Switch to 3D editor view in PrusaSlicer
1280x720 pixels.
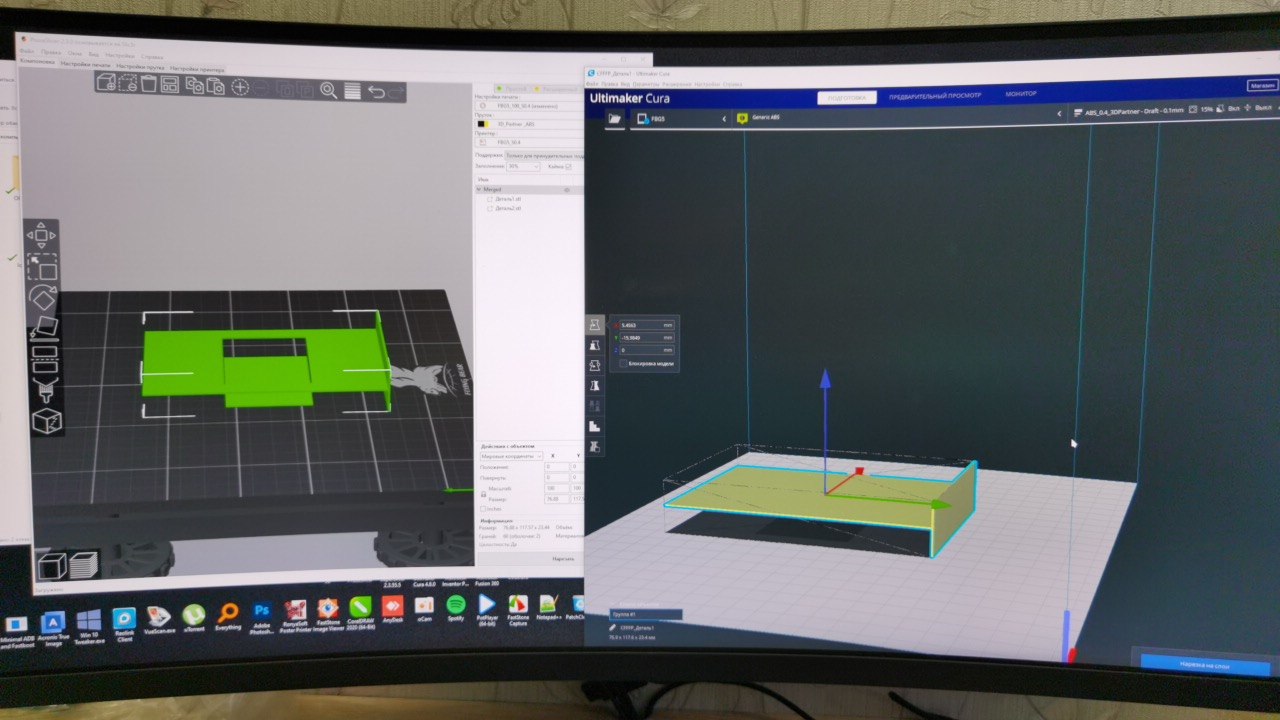(52, 566)
